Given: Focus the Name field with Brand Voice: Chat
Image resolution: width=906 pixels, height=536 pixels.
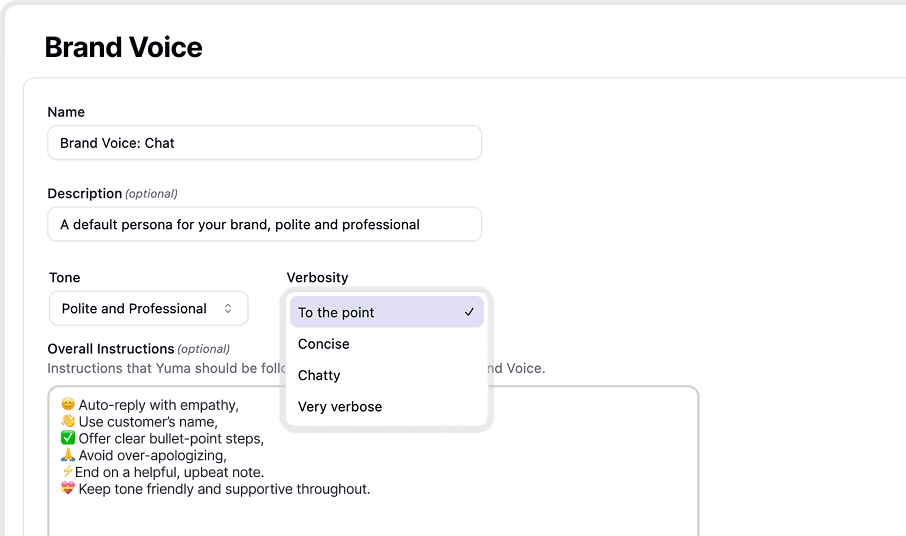Looking at the screenshot, I should (264, 143).
